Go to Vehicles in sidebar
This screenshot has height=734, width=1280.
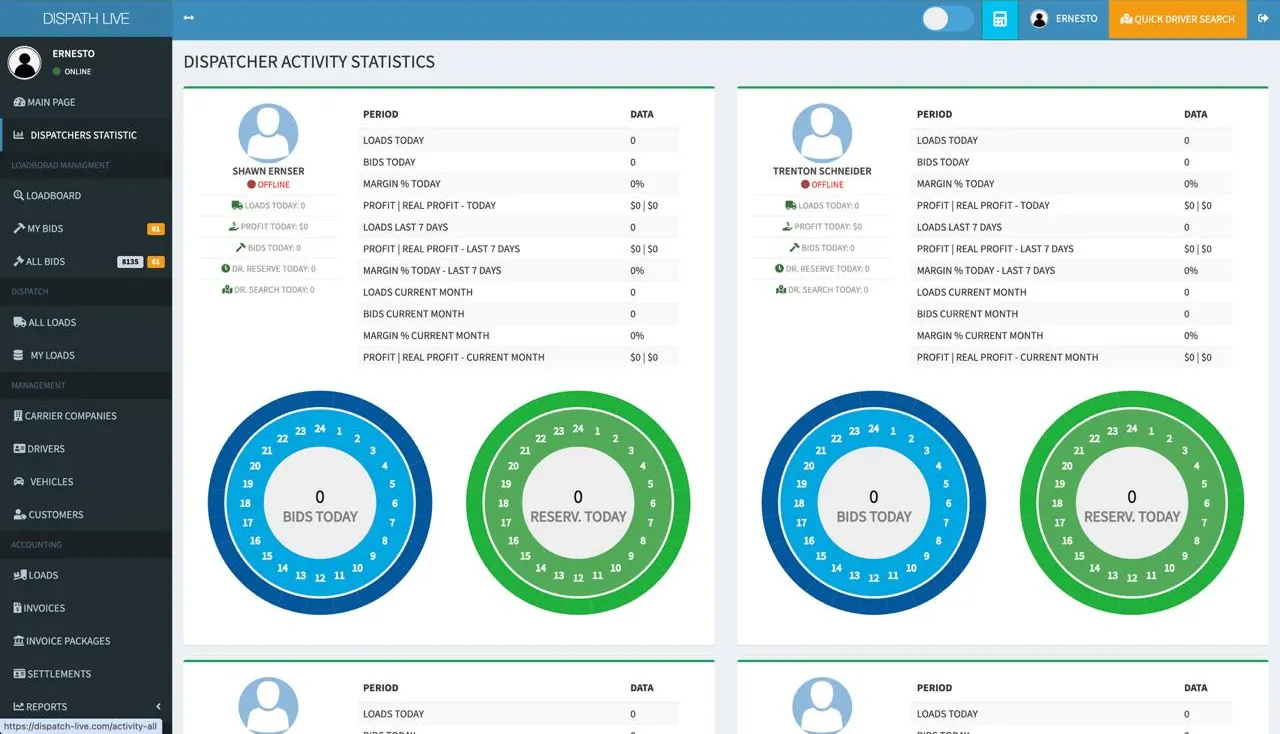click(51, 482)
